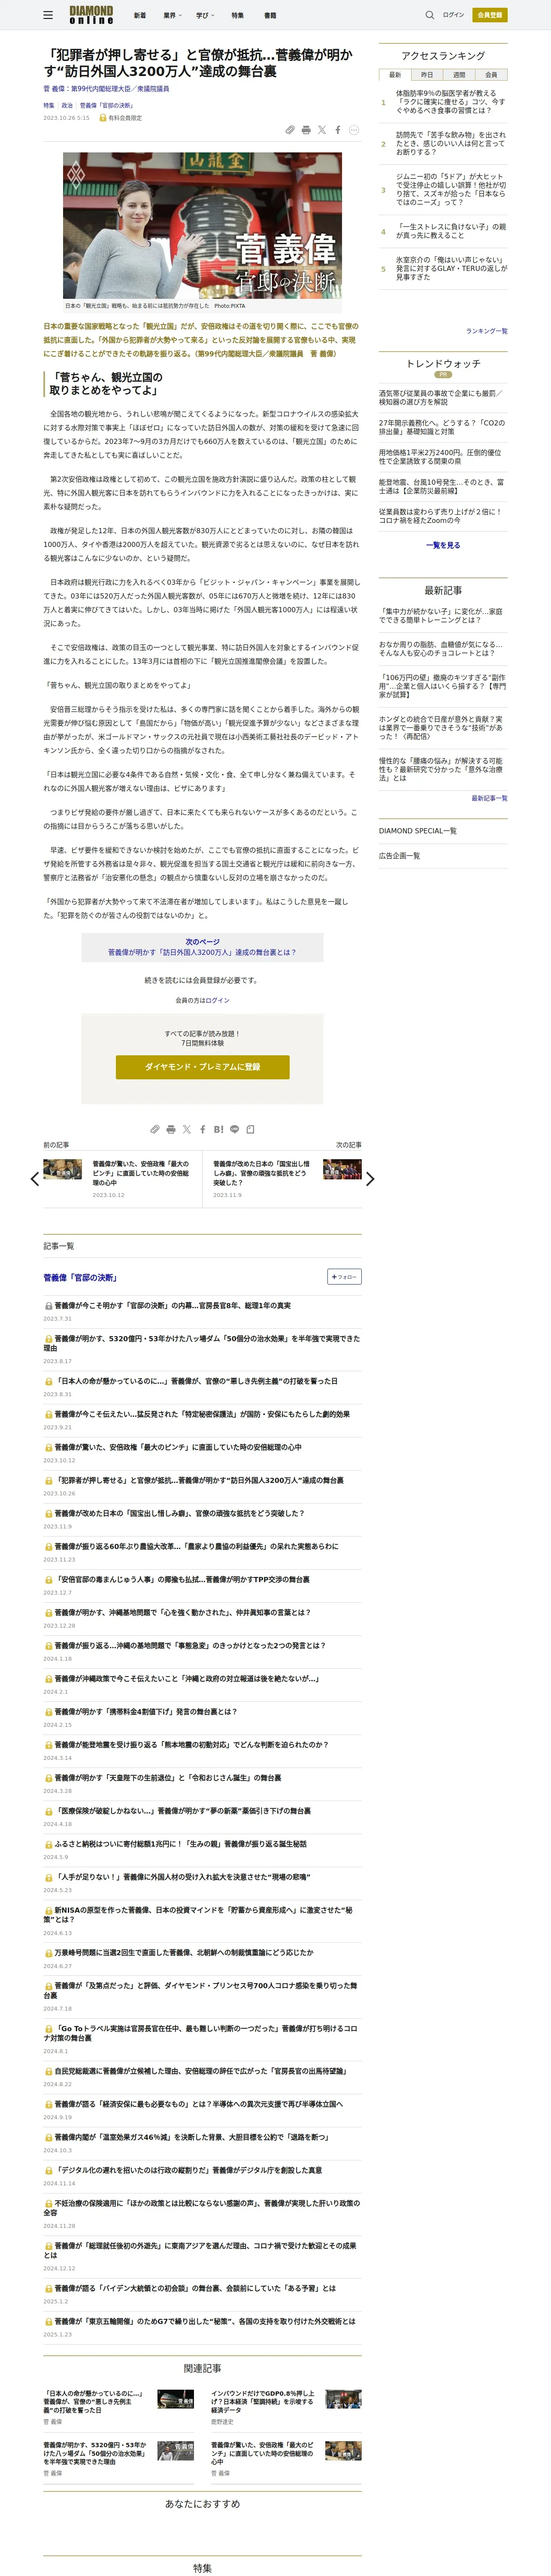Open article list entry dated 2023.7.31

tap(172, 1306)
